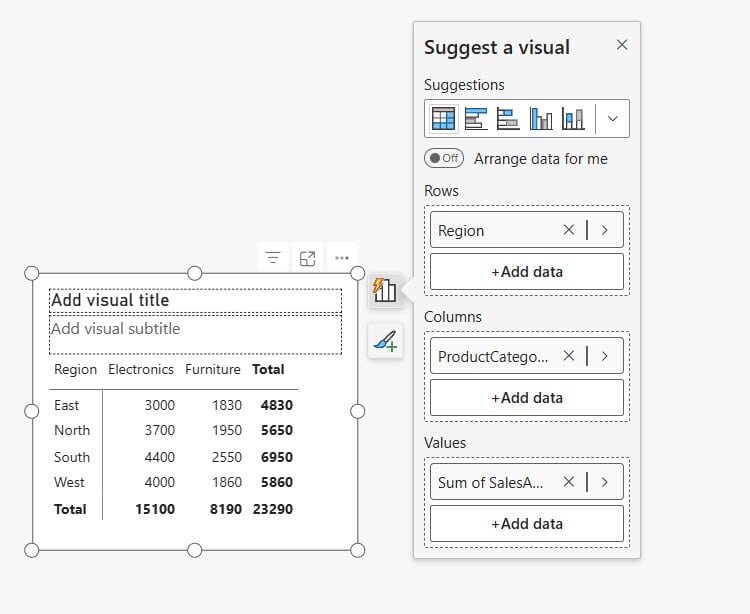Click the grand total value 23290
The image size is (750, 614).
[273, 509]
